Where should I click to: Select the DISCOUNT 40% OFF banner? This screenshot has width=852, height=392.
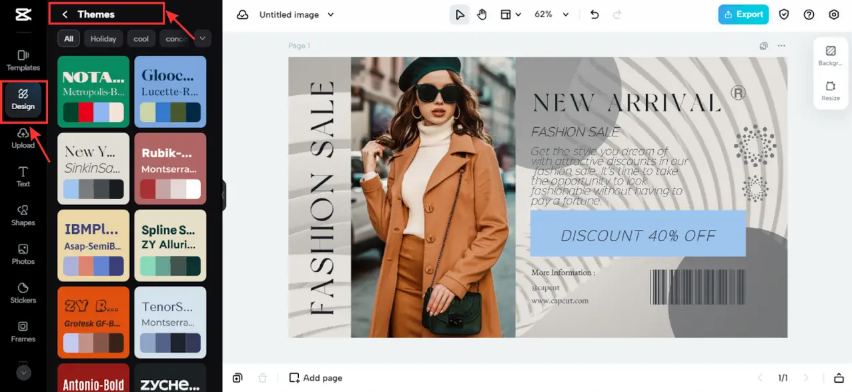(638, 234)
